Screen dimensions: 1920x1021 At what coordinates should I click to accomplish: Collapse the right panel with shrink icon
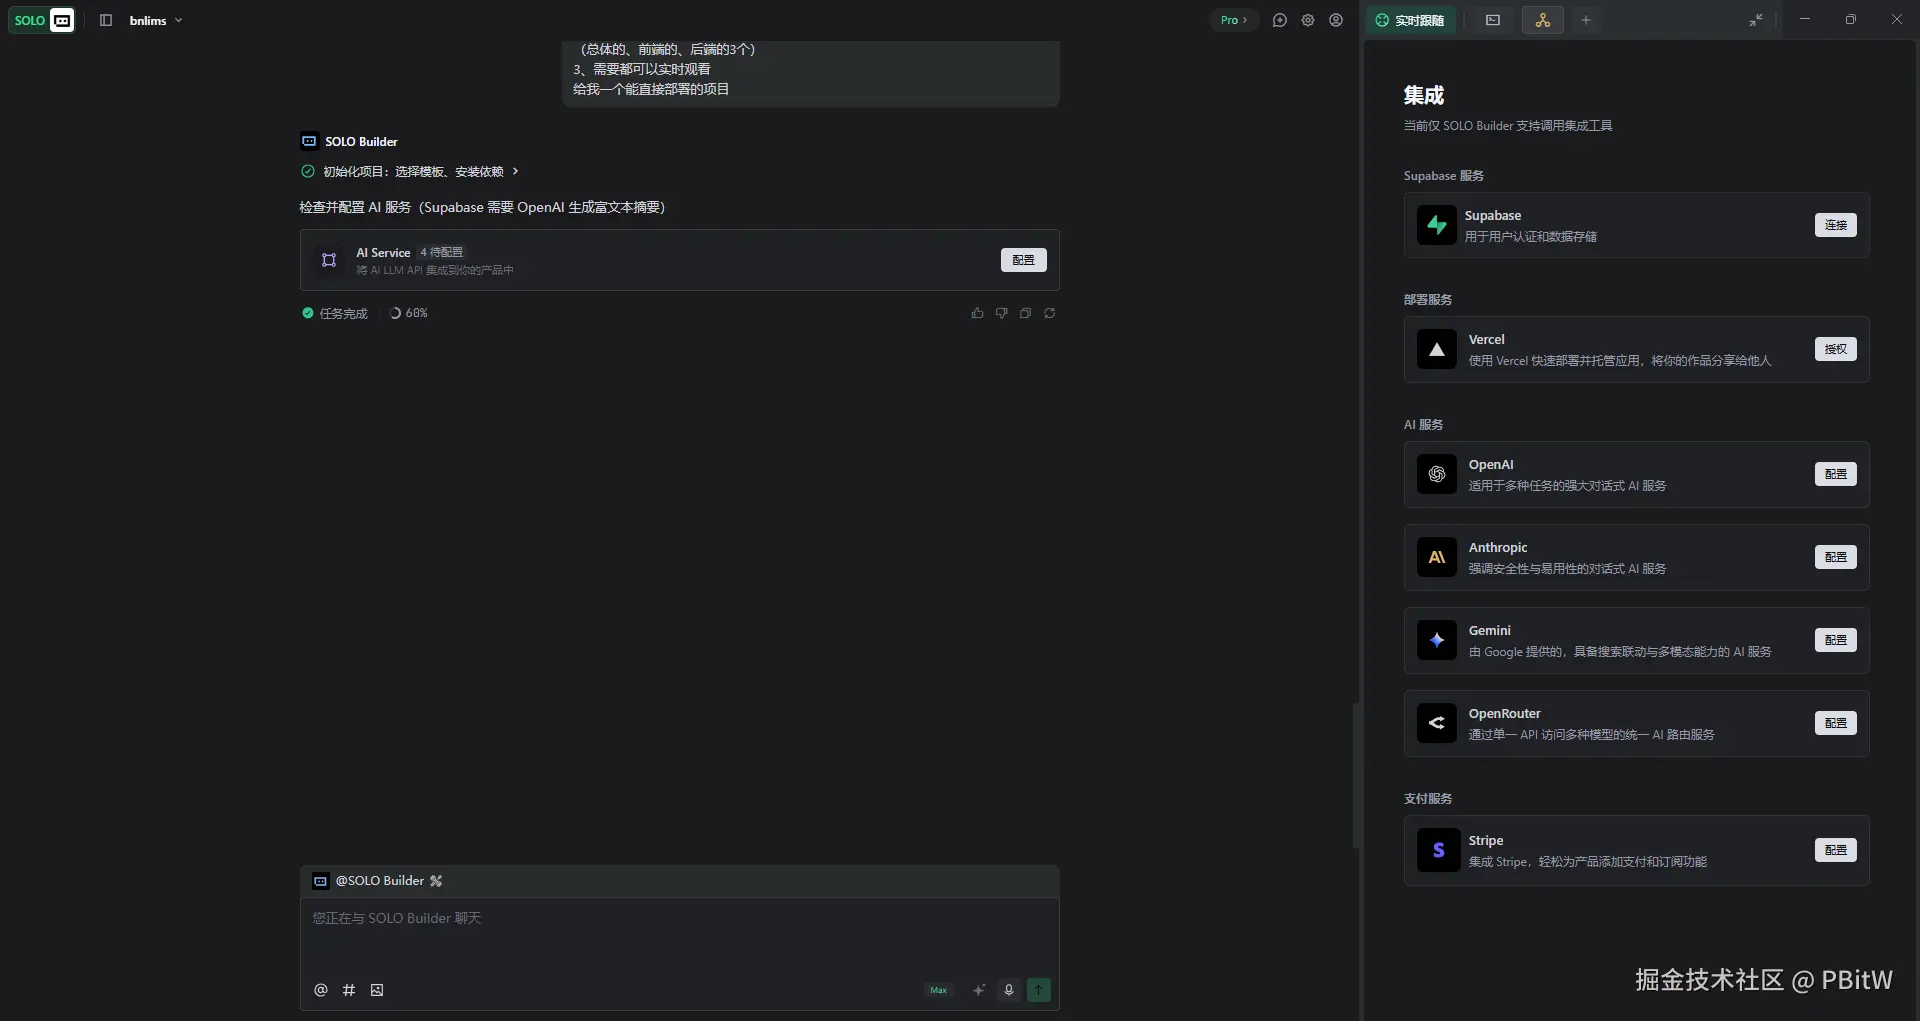[1756, 20]
